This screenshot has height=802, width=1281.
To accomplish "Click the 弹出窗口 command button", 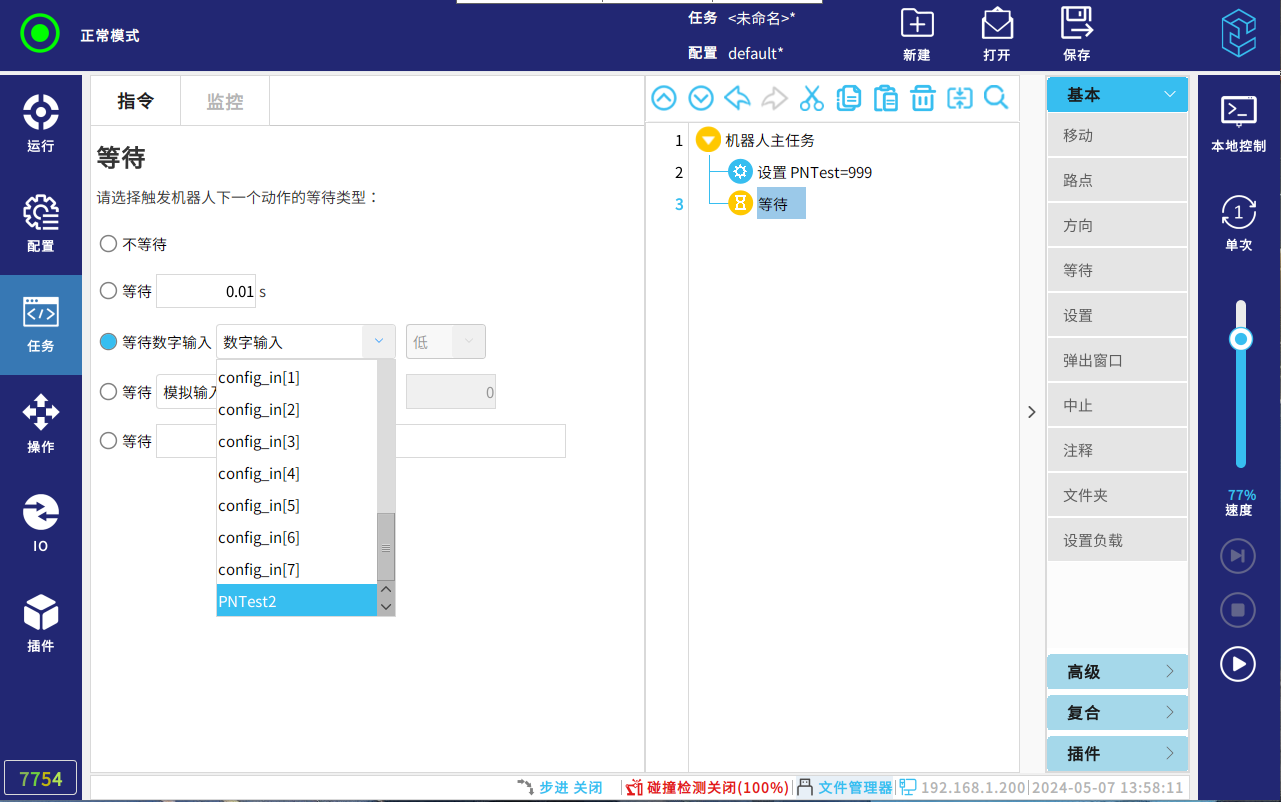I will click(x=1117, y=361).
